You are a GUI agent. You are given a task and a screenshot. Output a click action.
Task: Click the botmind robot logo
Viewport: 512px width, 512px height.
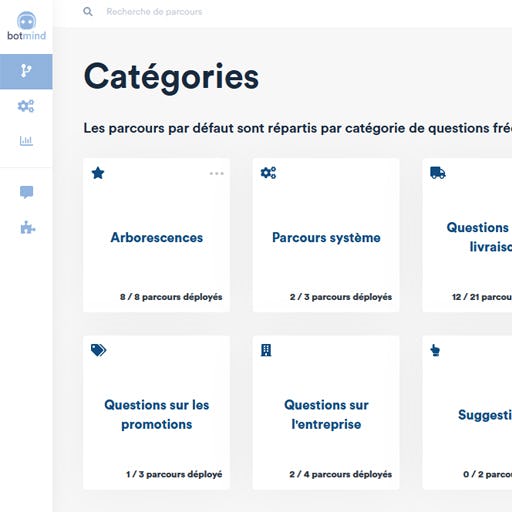pyautogui.click(x=26, y=26)
